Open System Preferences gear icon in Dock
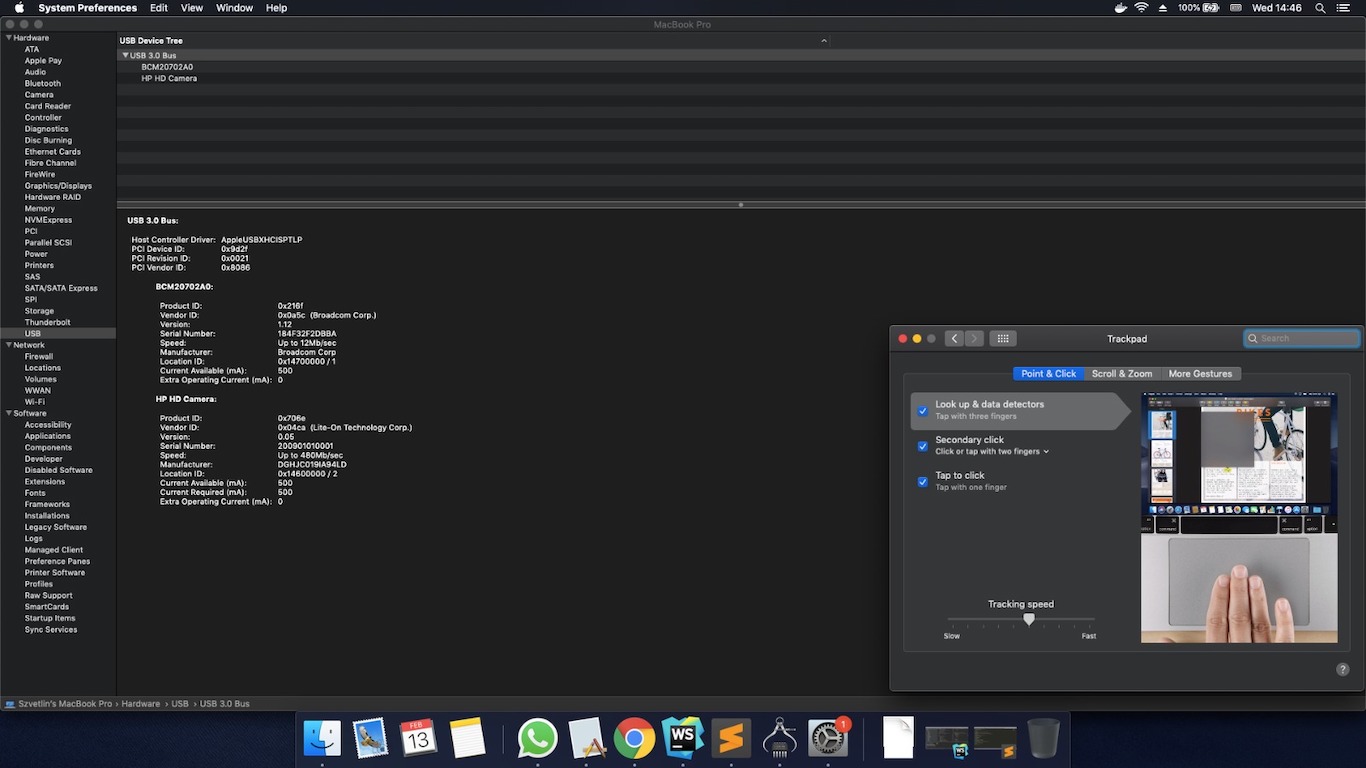Viewport: 1366px width, 768px height. click(x=828, y=739)
